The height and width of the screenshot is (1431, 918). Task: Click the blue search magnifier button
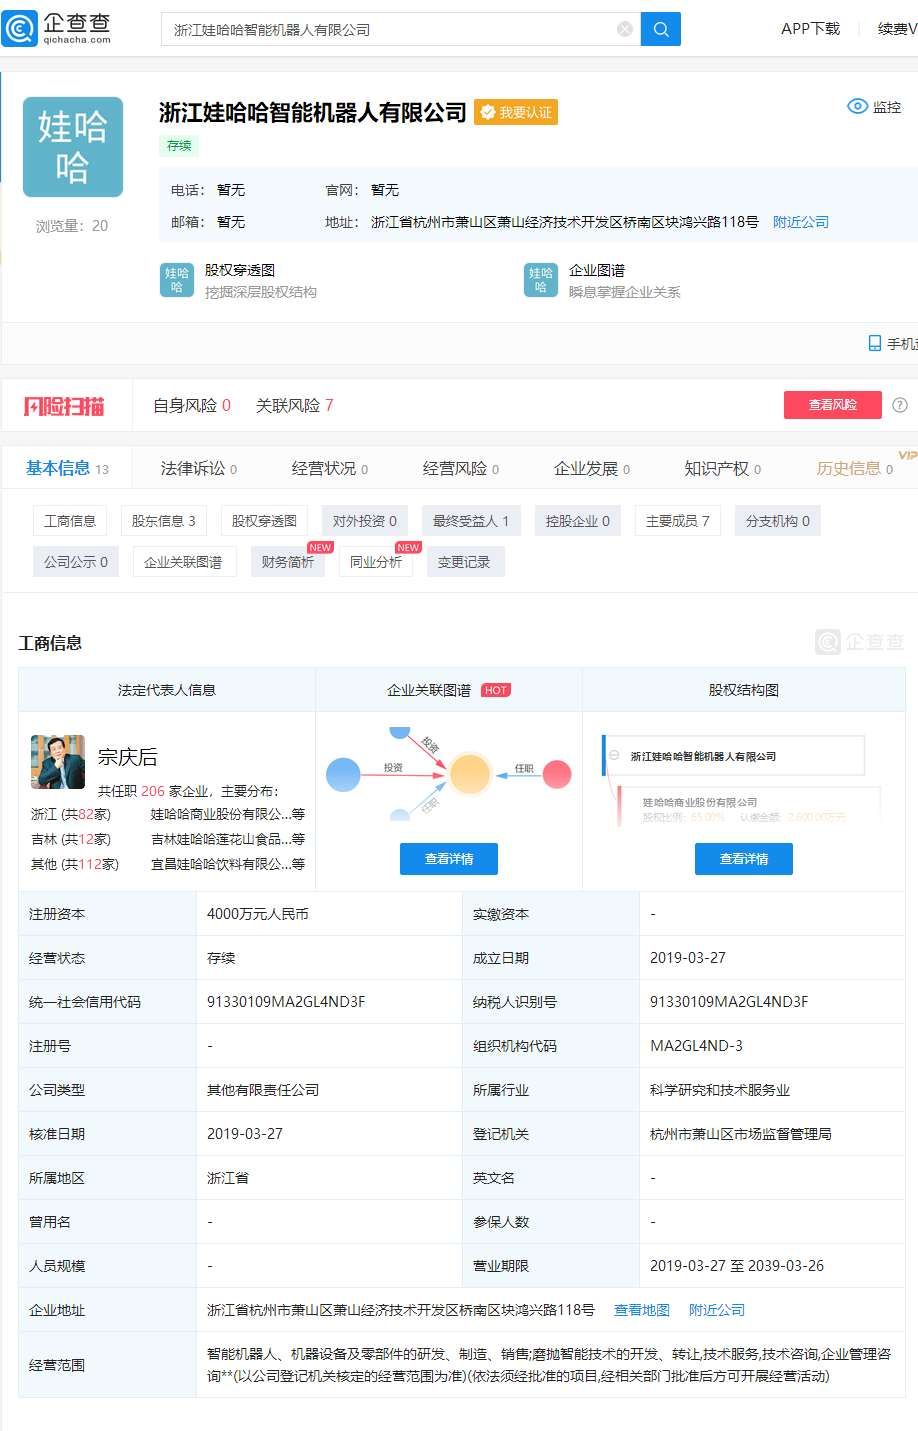660,29
